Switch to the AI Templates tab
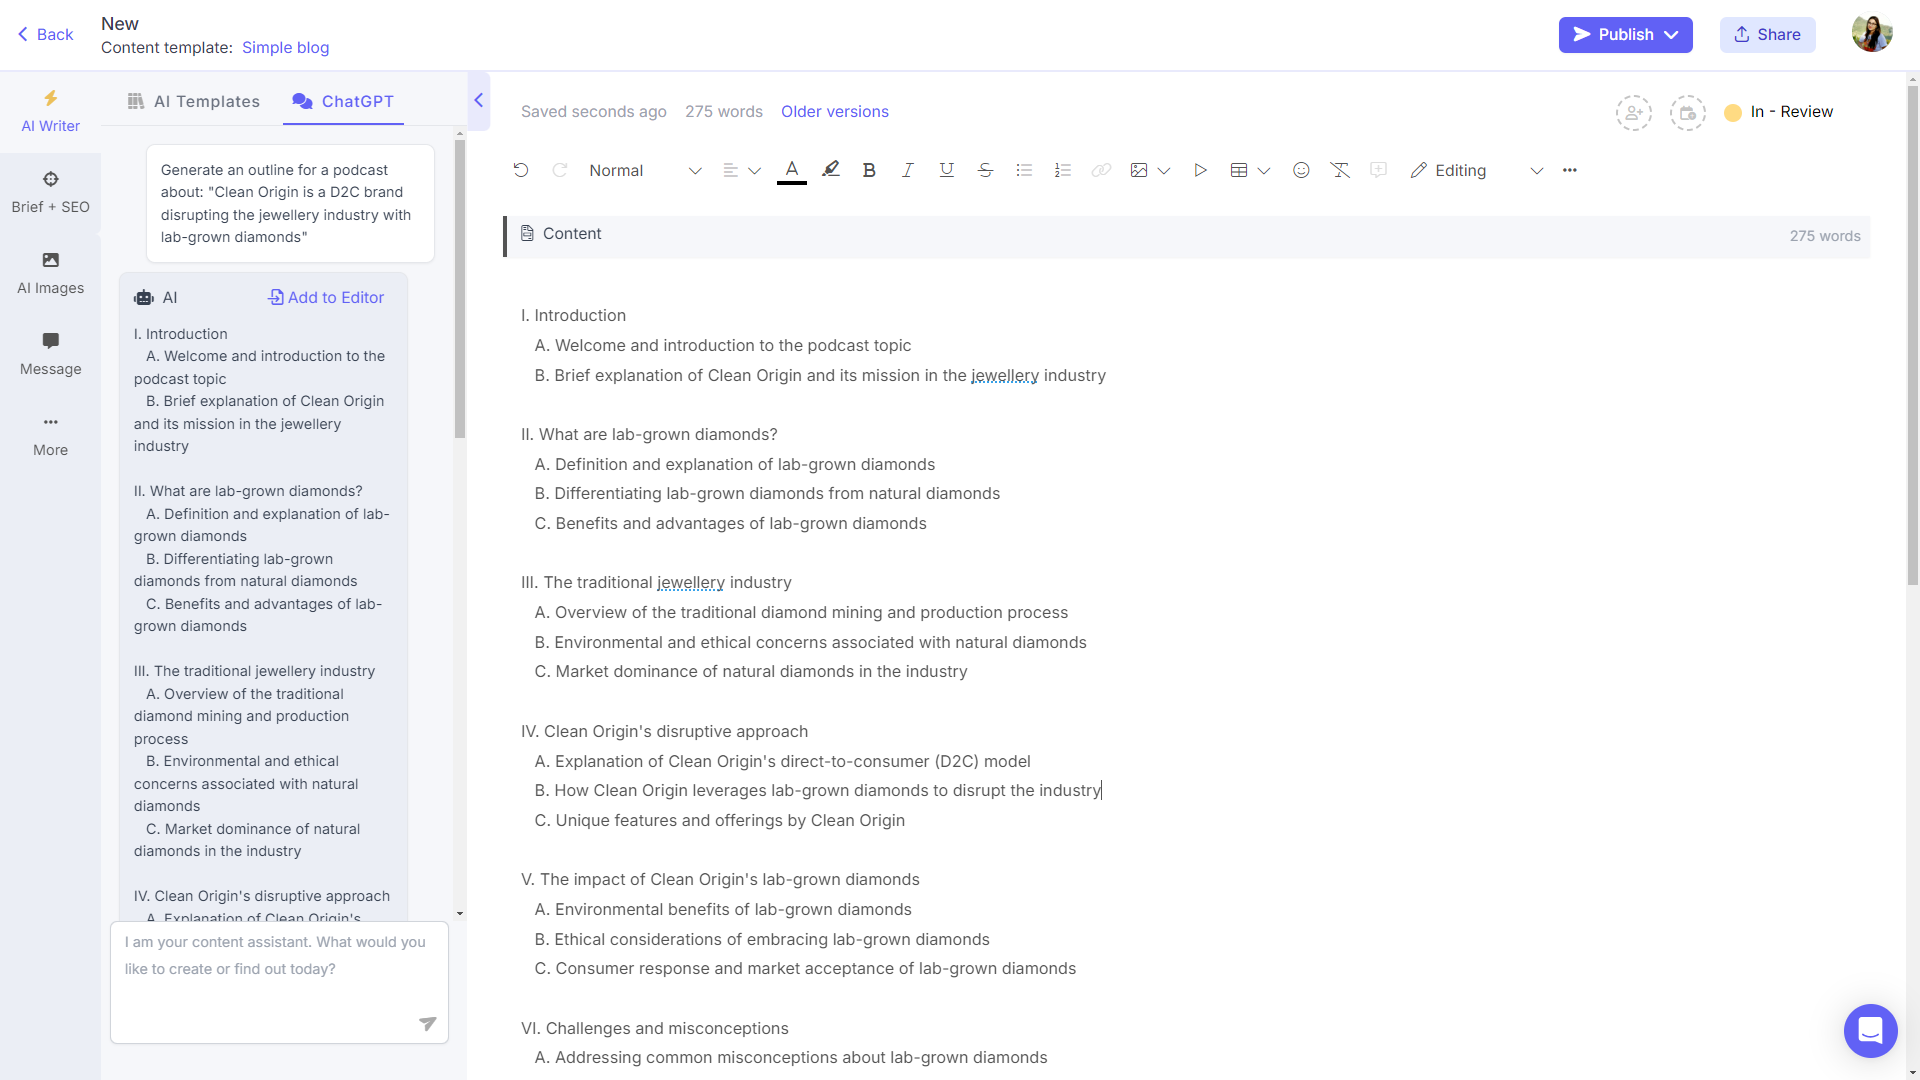 [x=193, y=100]
